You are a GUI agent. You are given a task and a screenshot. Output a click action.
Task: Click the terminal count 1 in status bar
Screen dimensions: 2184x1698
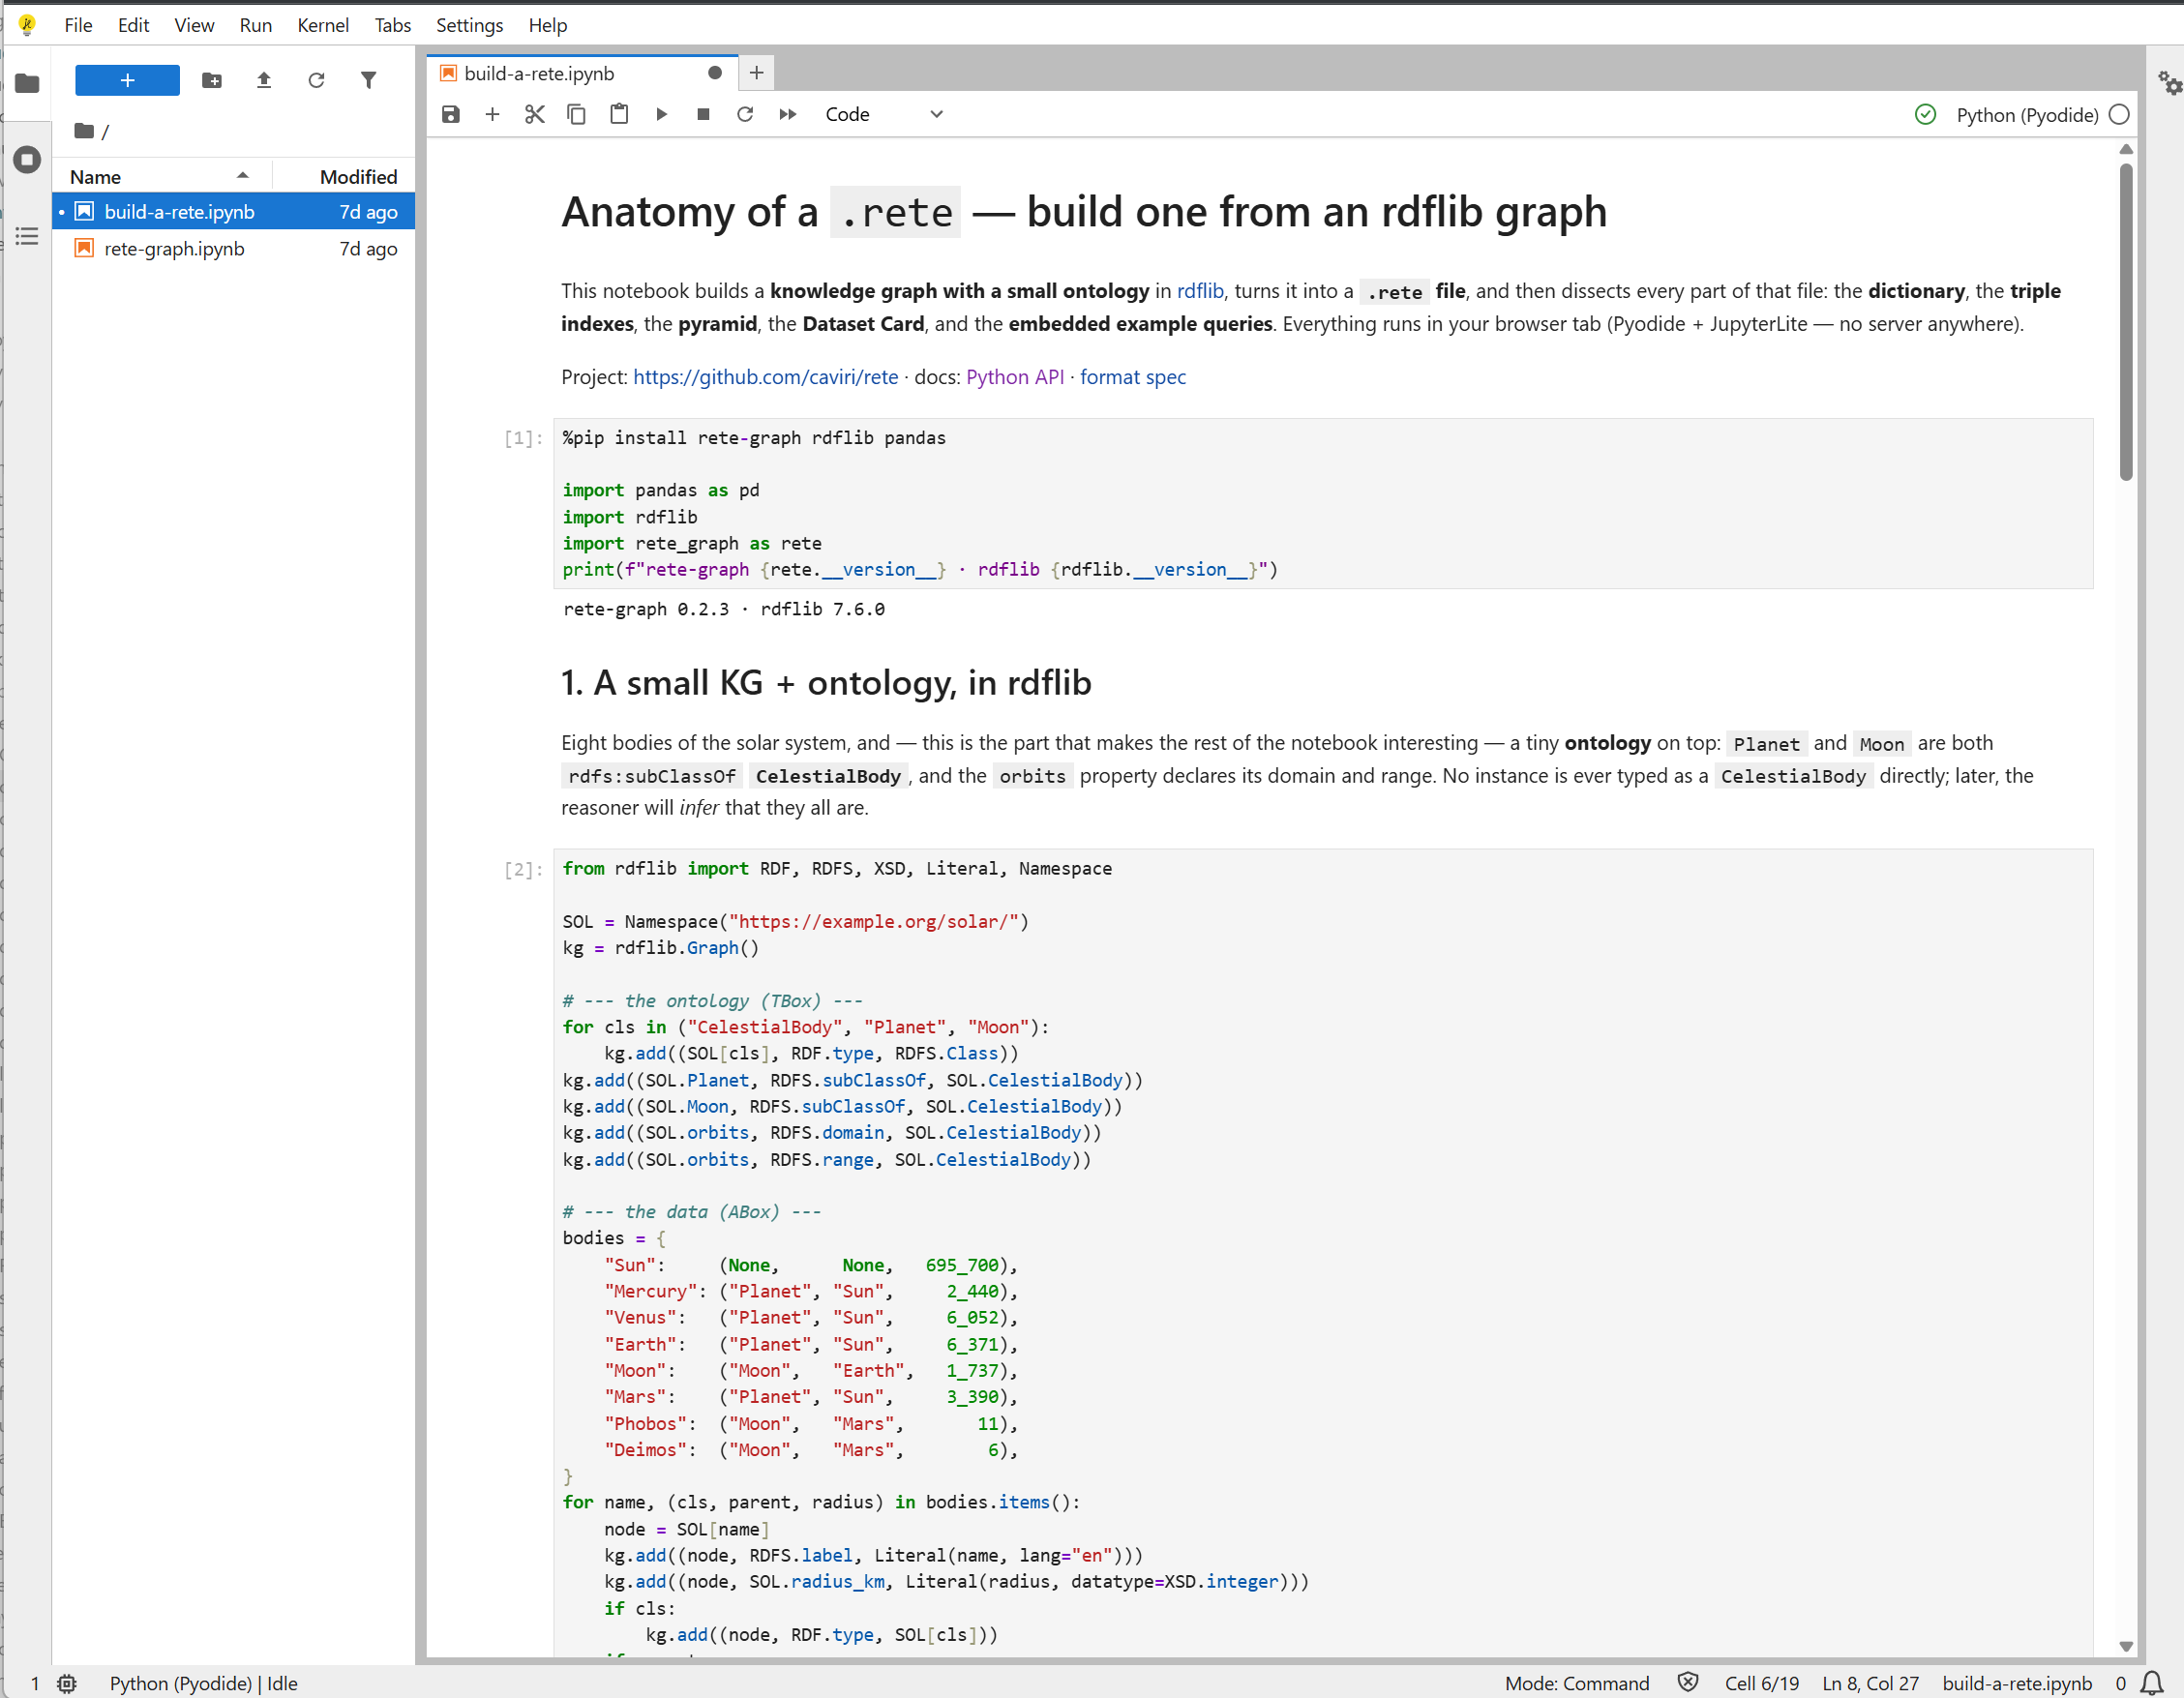(x=35, y=1683)
